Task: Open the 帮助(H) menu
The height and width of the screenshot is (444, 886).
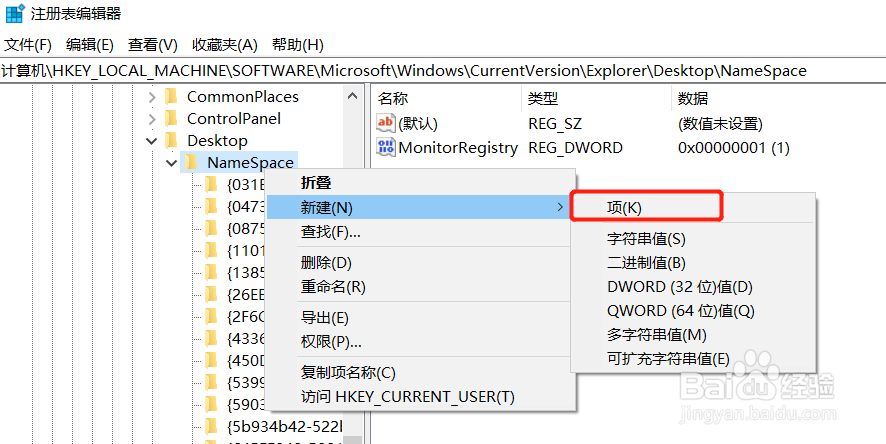Action: 298,45
